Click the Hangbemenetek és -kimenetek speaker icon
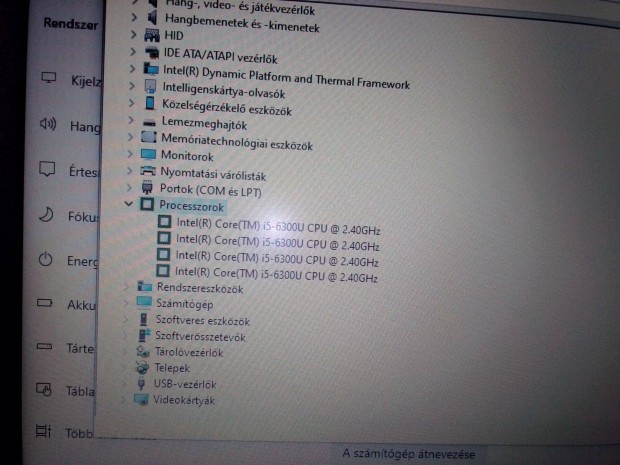Image resolution: width=620 pixels, height=465 pixels. [152, 18]
